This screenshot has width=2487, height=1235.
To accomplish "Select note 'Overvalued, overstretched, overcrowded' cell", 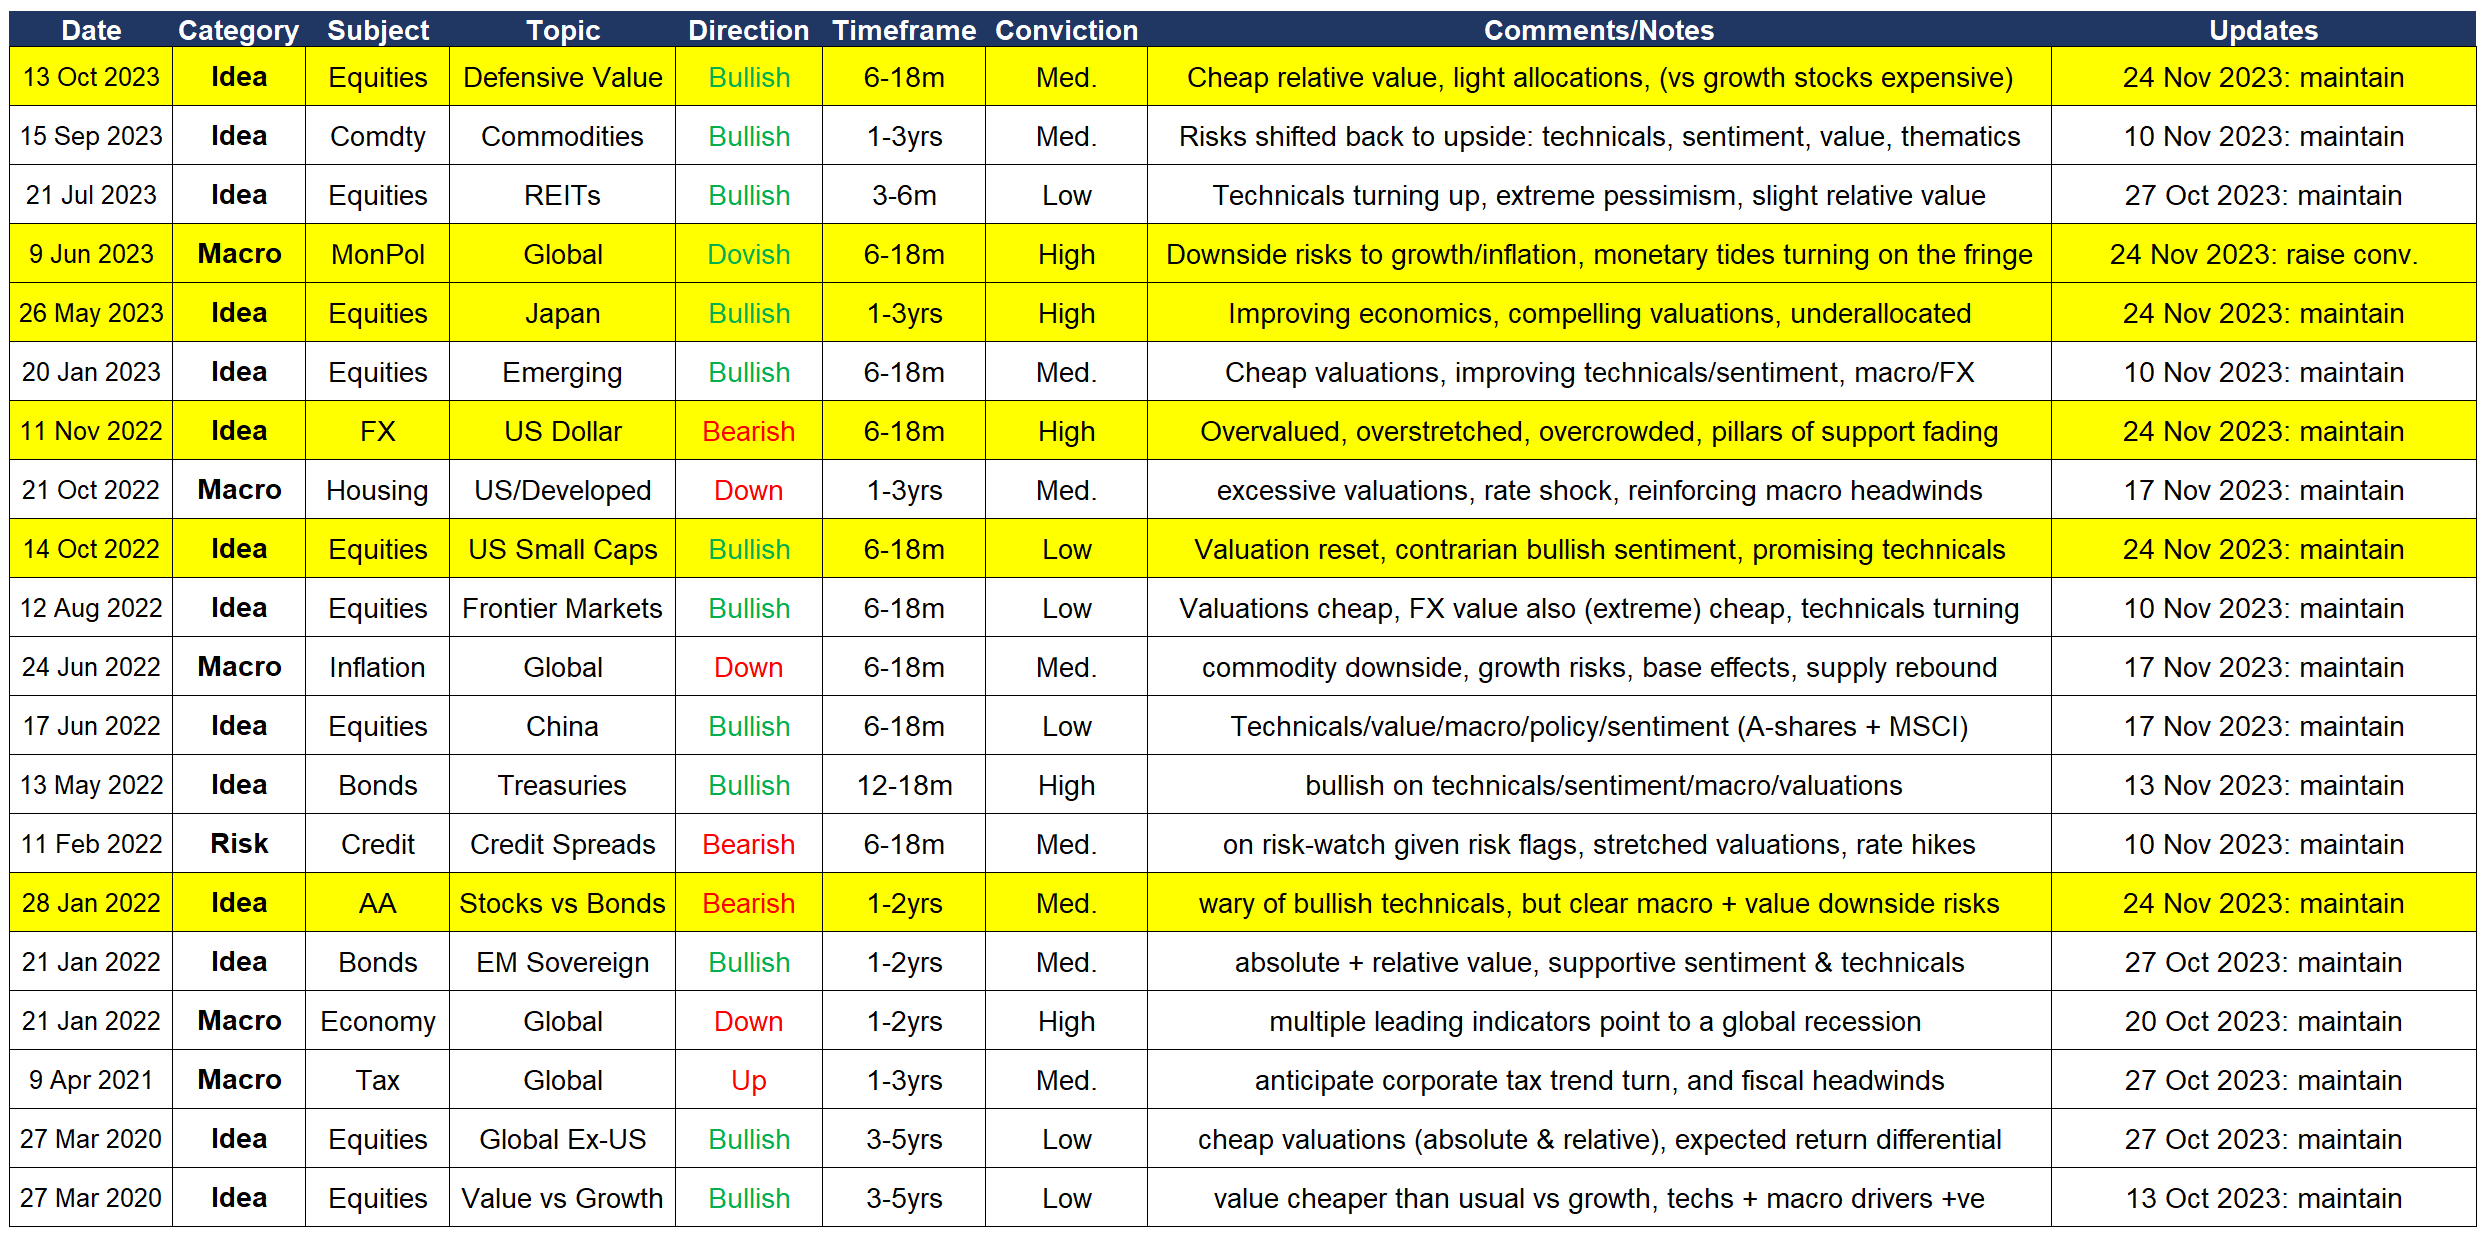I will click(x=1599, y=431).
